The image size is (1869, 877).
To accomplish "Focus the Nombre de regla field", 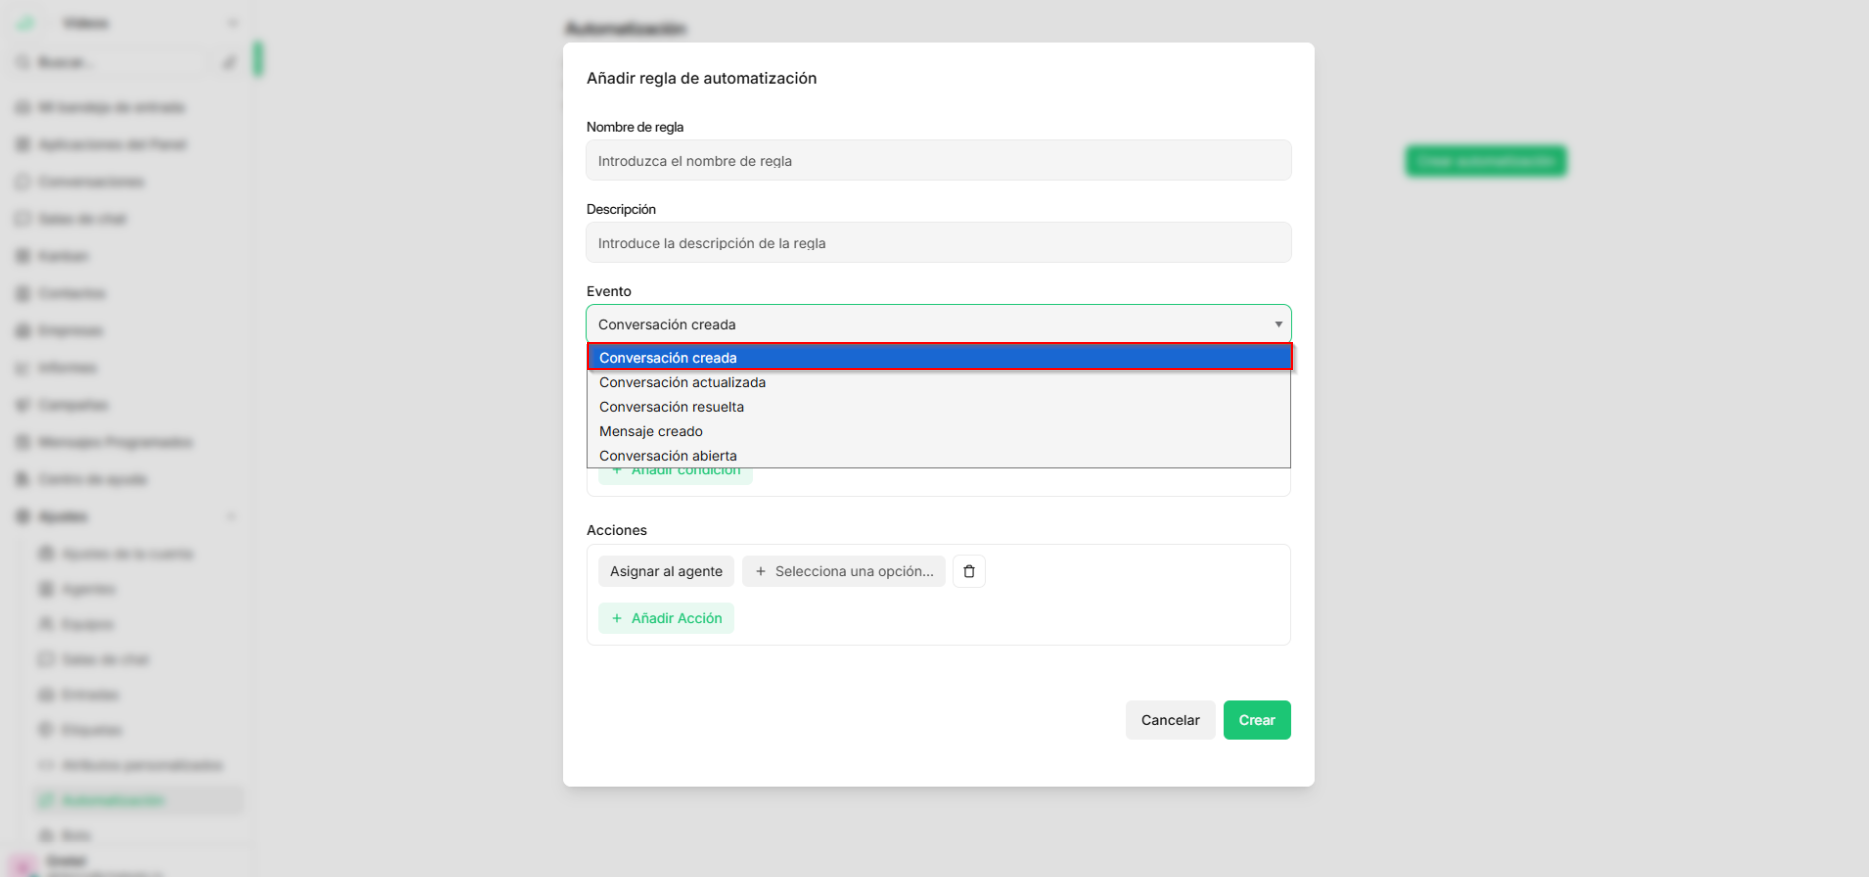I will pyautogui.click(x=939, y=161).
